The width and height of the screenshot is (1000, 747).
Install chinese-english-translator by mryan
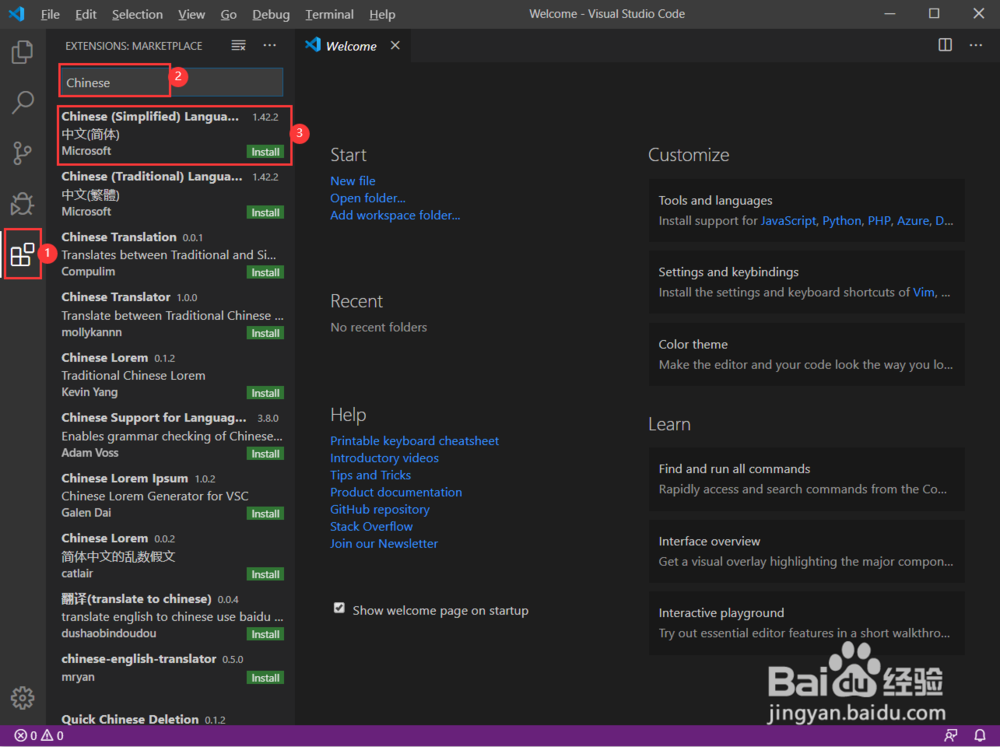(265, 677)
